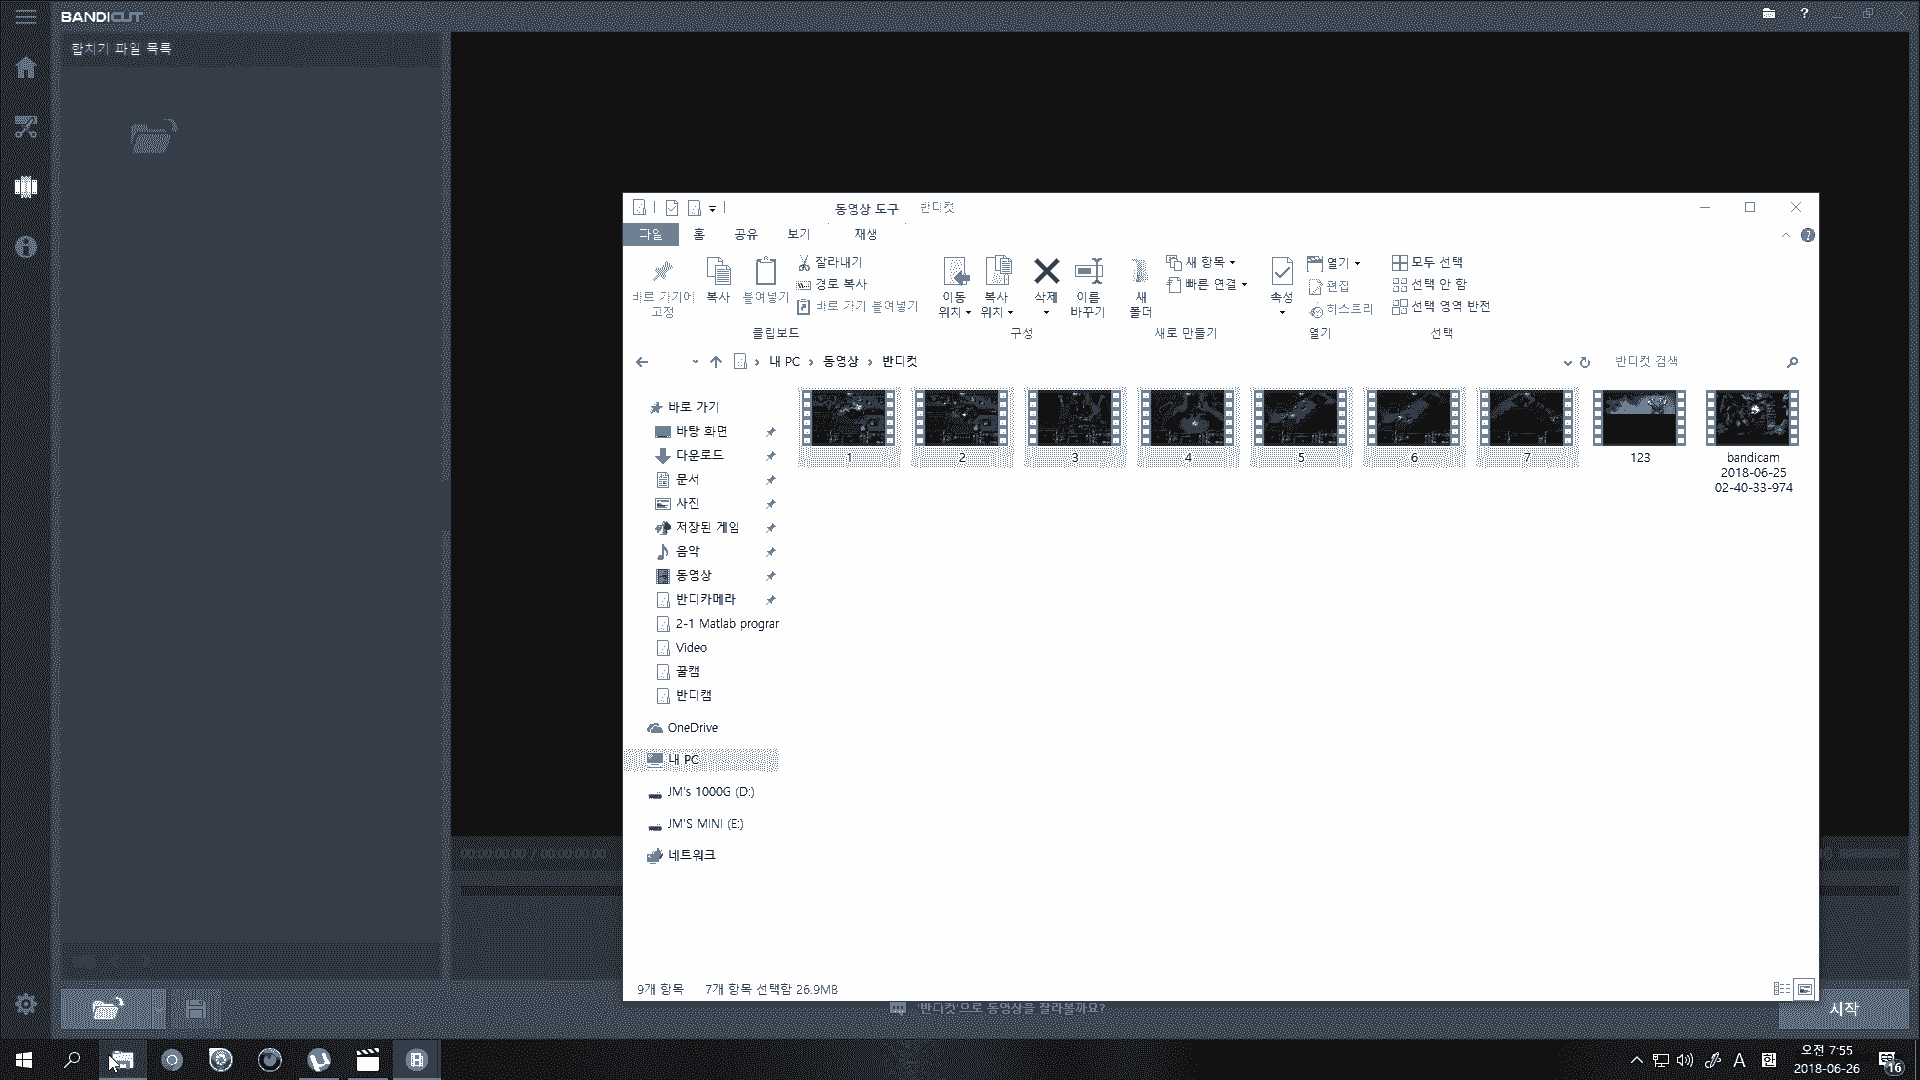This screenshot has width=1920, height=1080.
Task: Open taskbar volume icon
Action: (1685, 1060)
